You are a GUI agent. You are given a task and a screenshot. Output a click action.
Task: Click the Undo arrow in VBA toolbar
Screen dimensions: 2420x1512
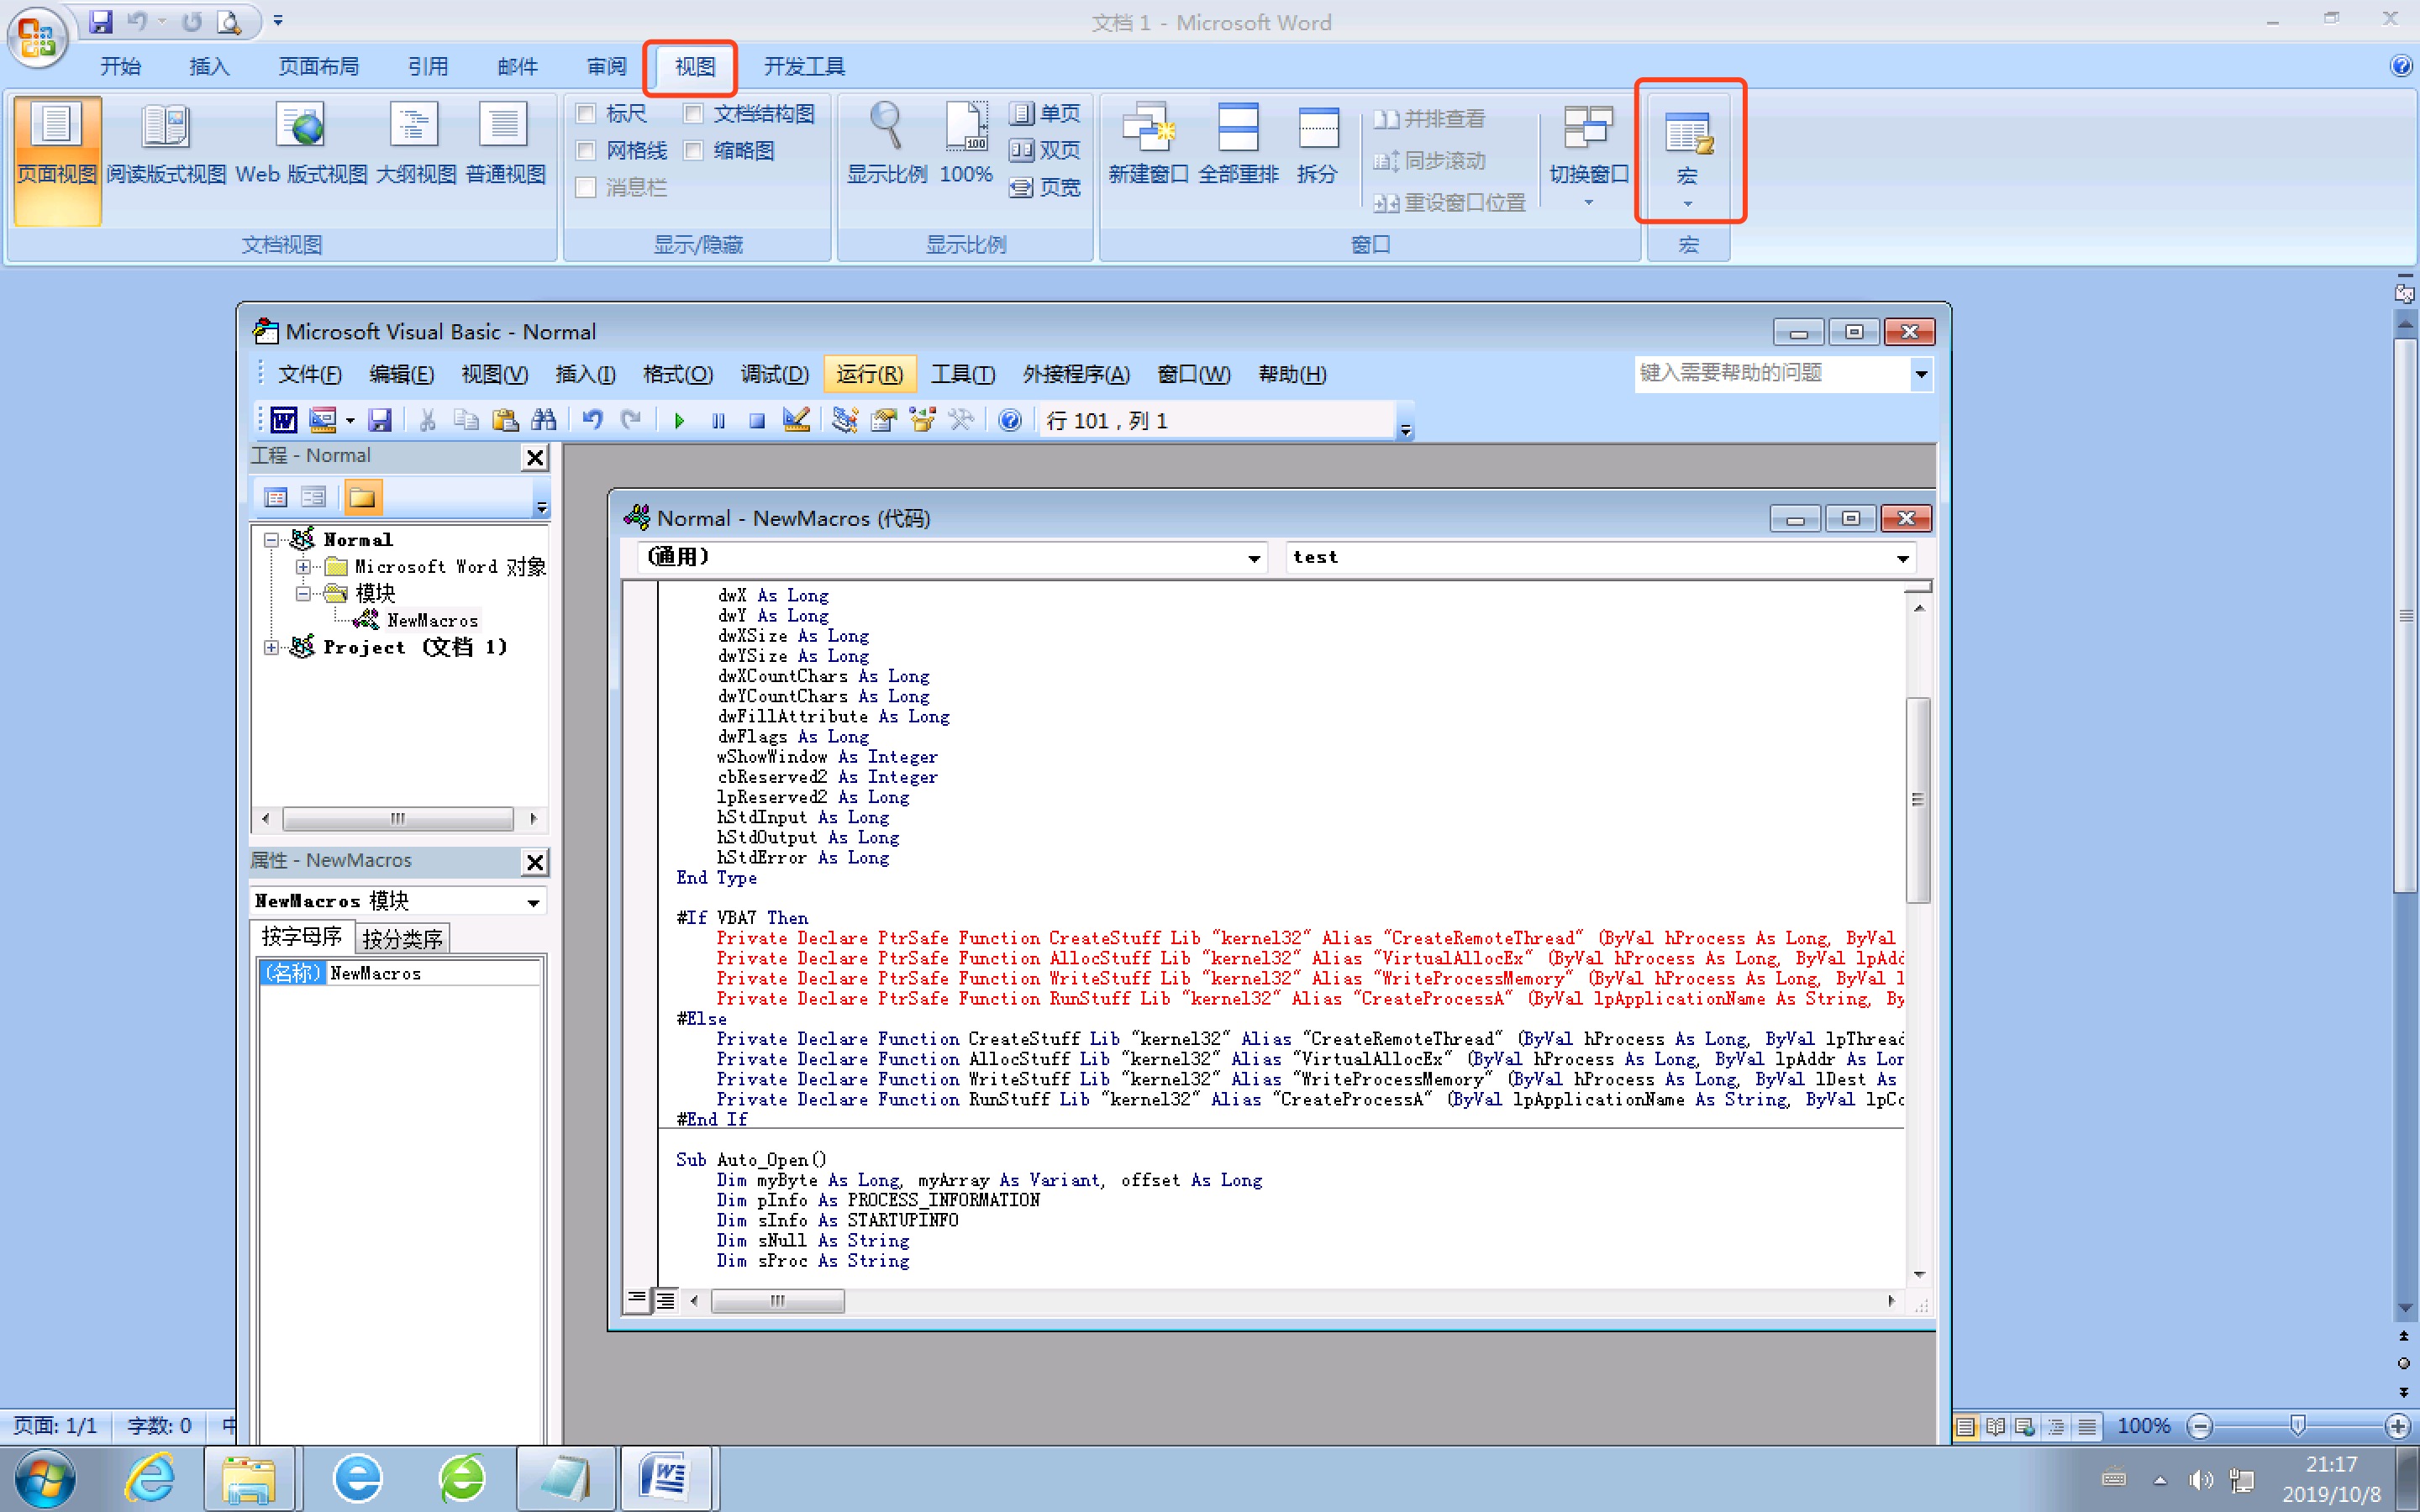(x=592, y=420)
